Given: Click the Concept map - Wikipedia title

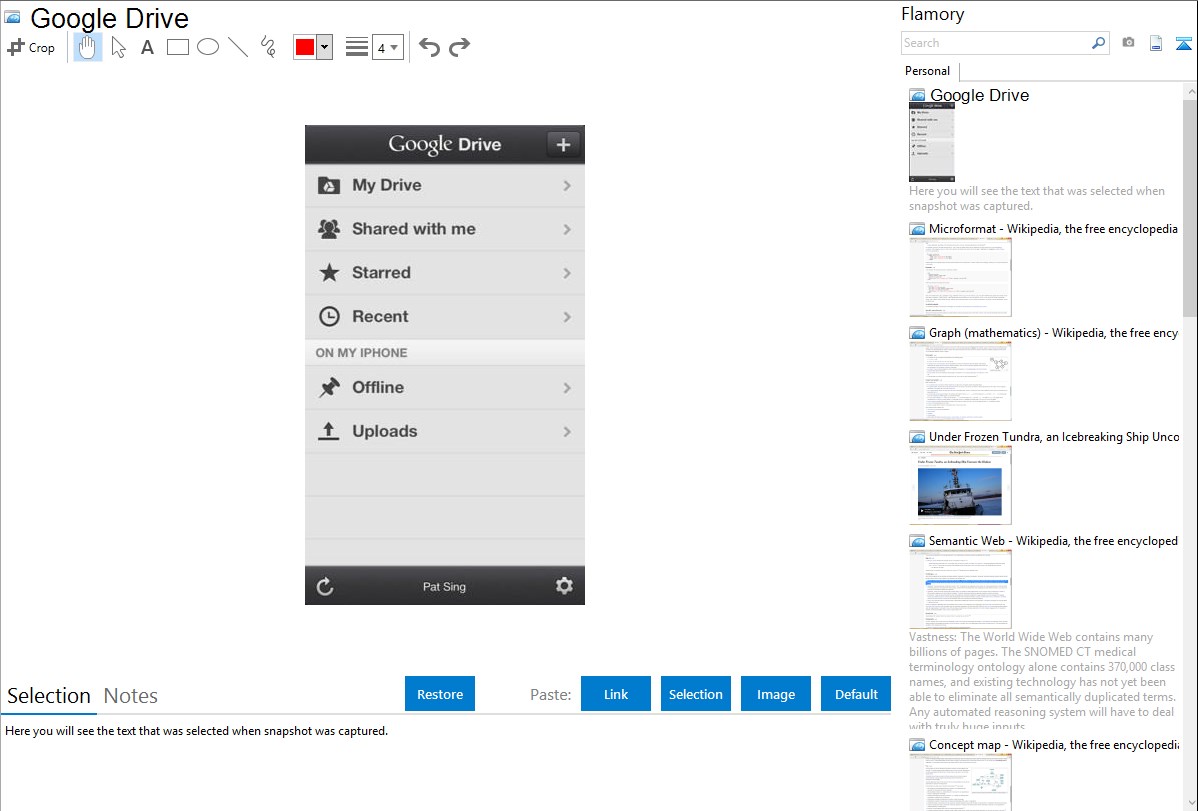Looking at the screenshot, I should [1053, 744].
